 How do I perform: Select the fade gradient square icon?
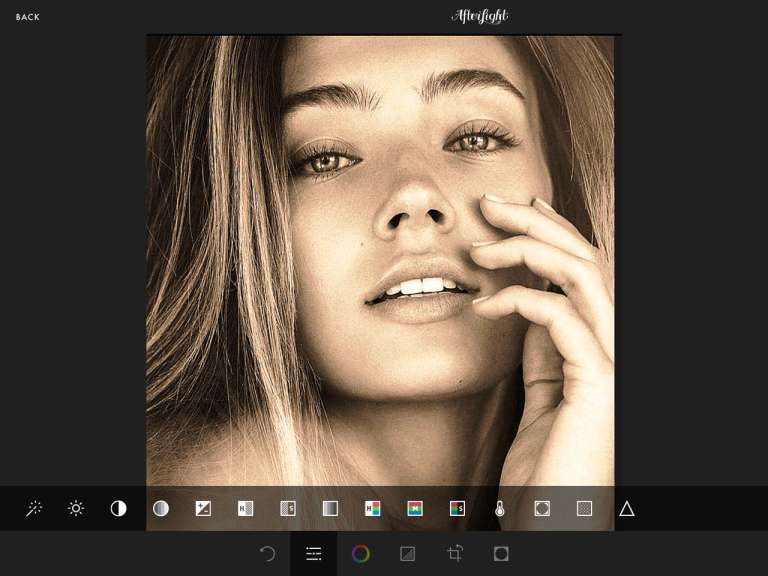(x=330, y=509)
